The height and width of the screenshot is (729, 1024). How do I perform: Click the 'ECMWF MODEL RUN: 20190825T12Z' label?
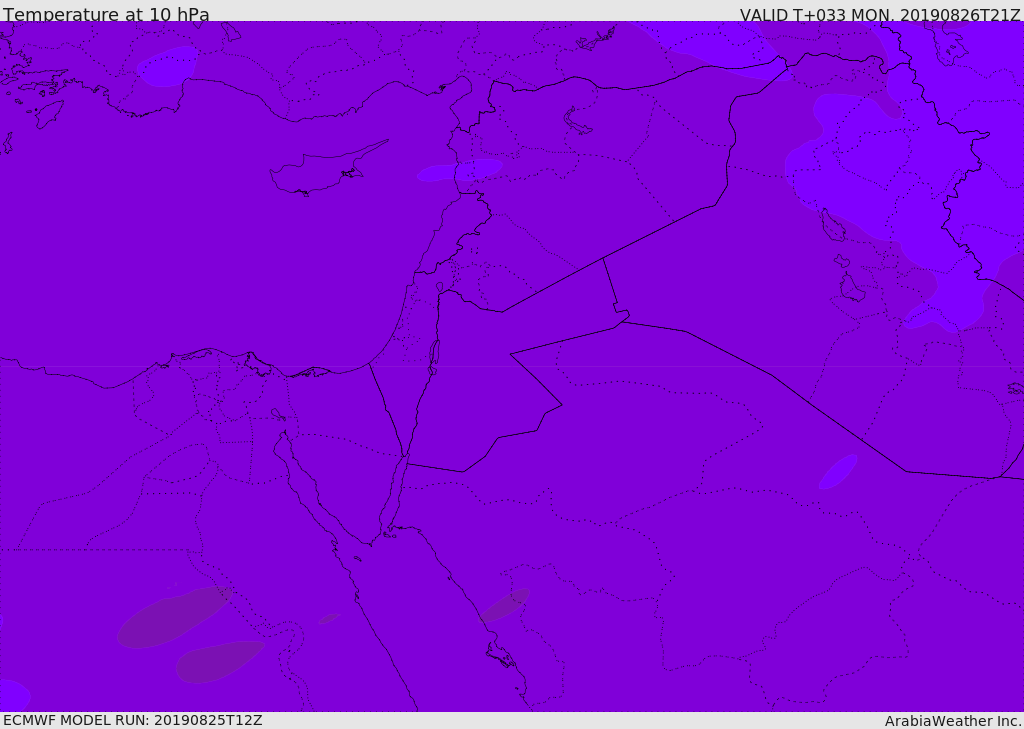(133, 720)
